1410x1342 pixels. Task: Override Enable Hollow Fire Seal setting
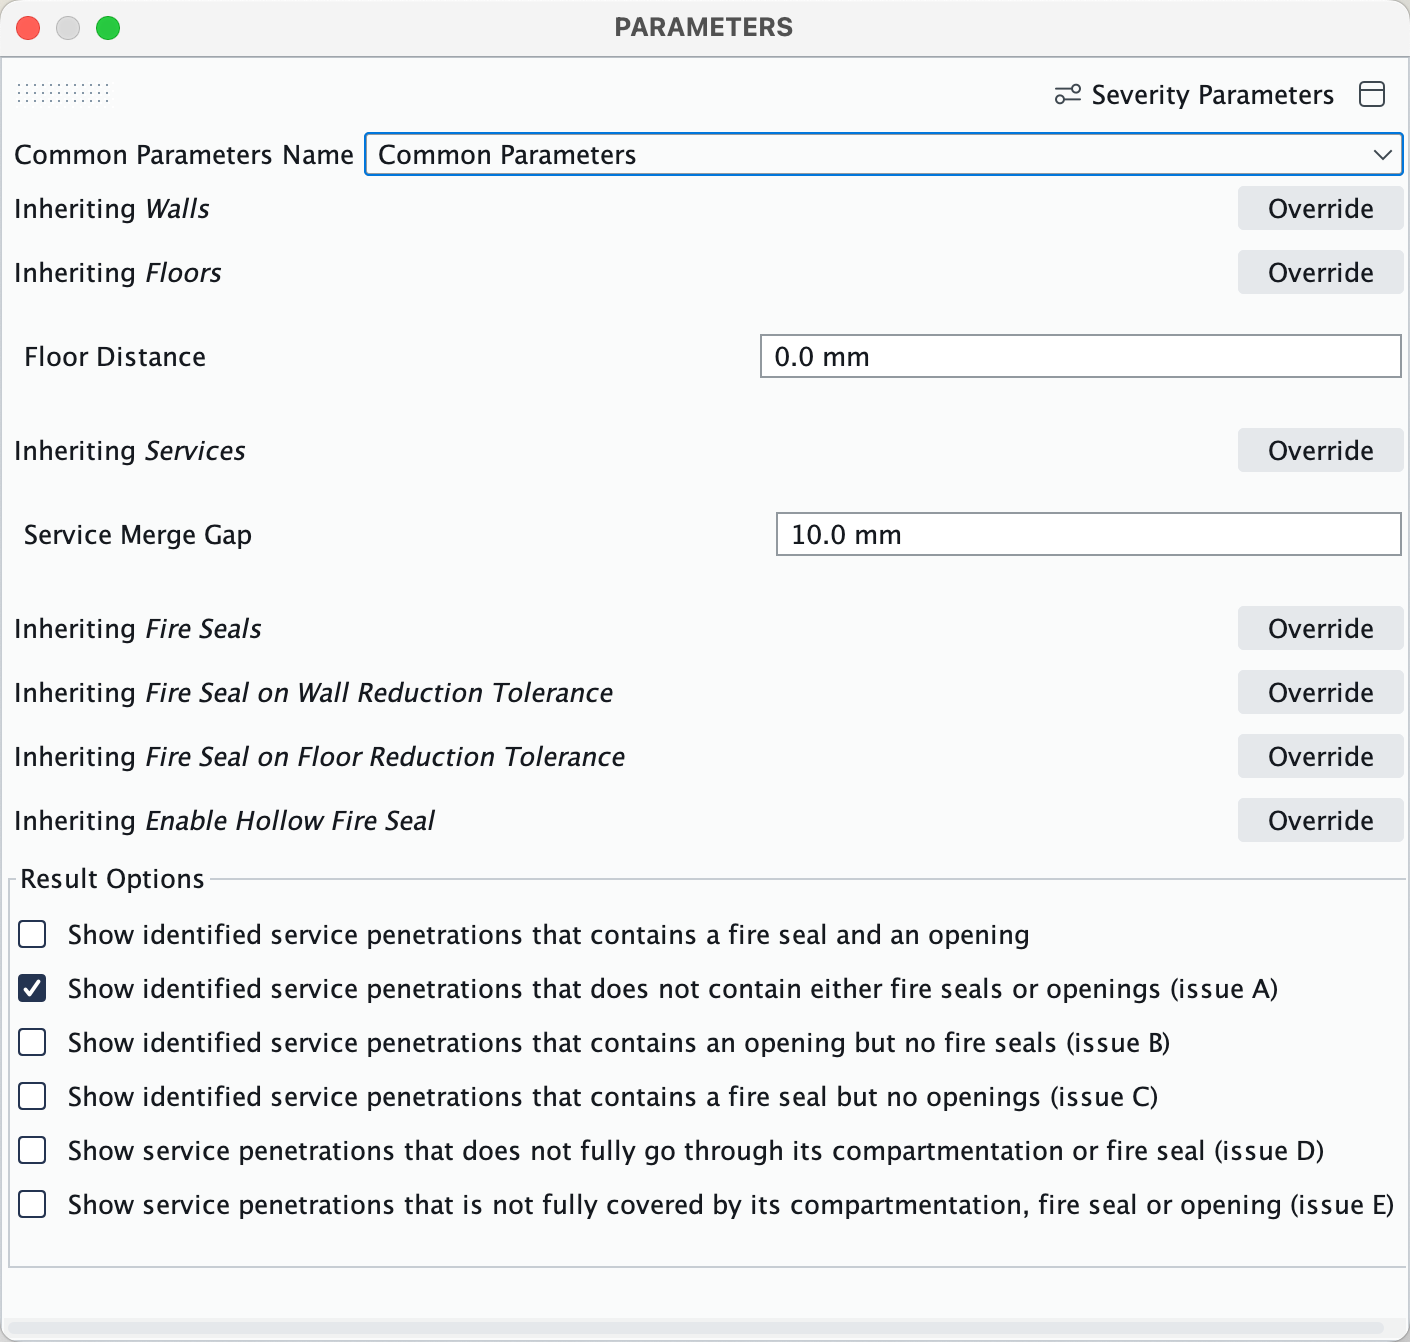click(x=1320, y=821)
